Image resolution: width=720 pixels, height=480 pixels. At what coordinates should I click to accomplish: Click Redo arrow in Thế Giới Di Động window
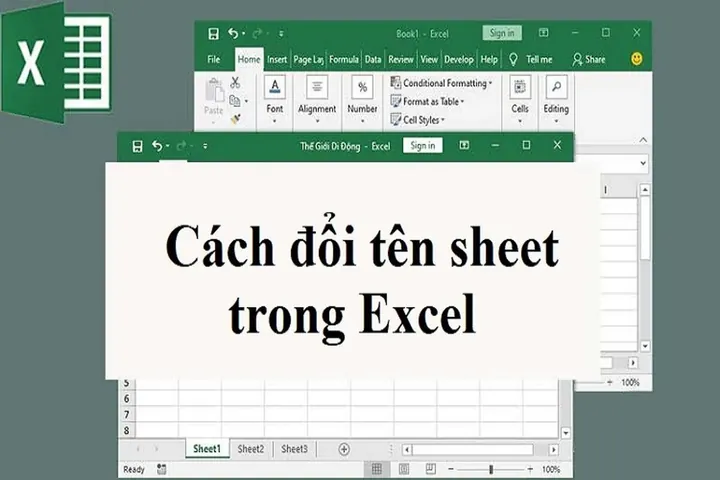pos(181,146)
